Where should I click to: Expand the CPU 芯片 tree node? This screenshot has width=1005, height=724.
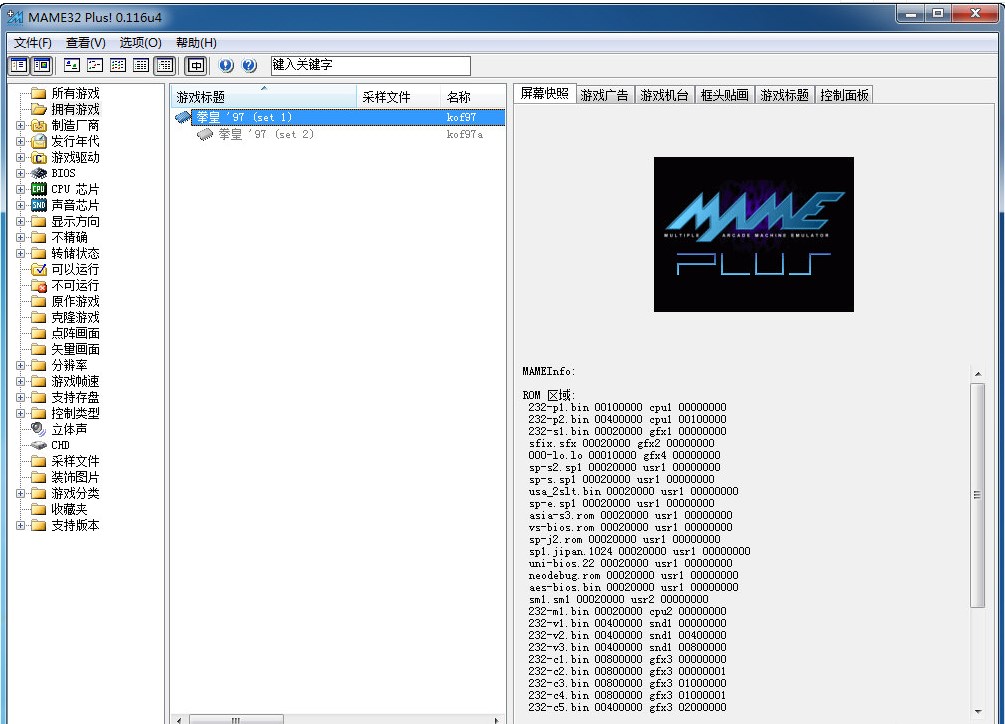click(21, 189)
